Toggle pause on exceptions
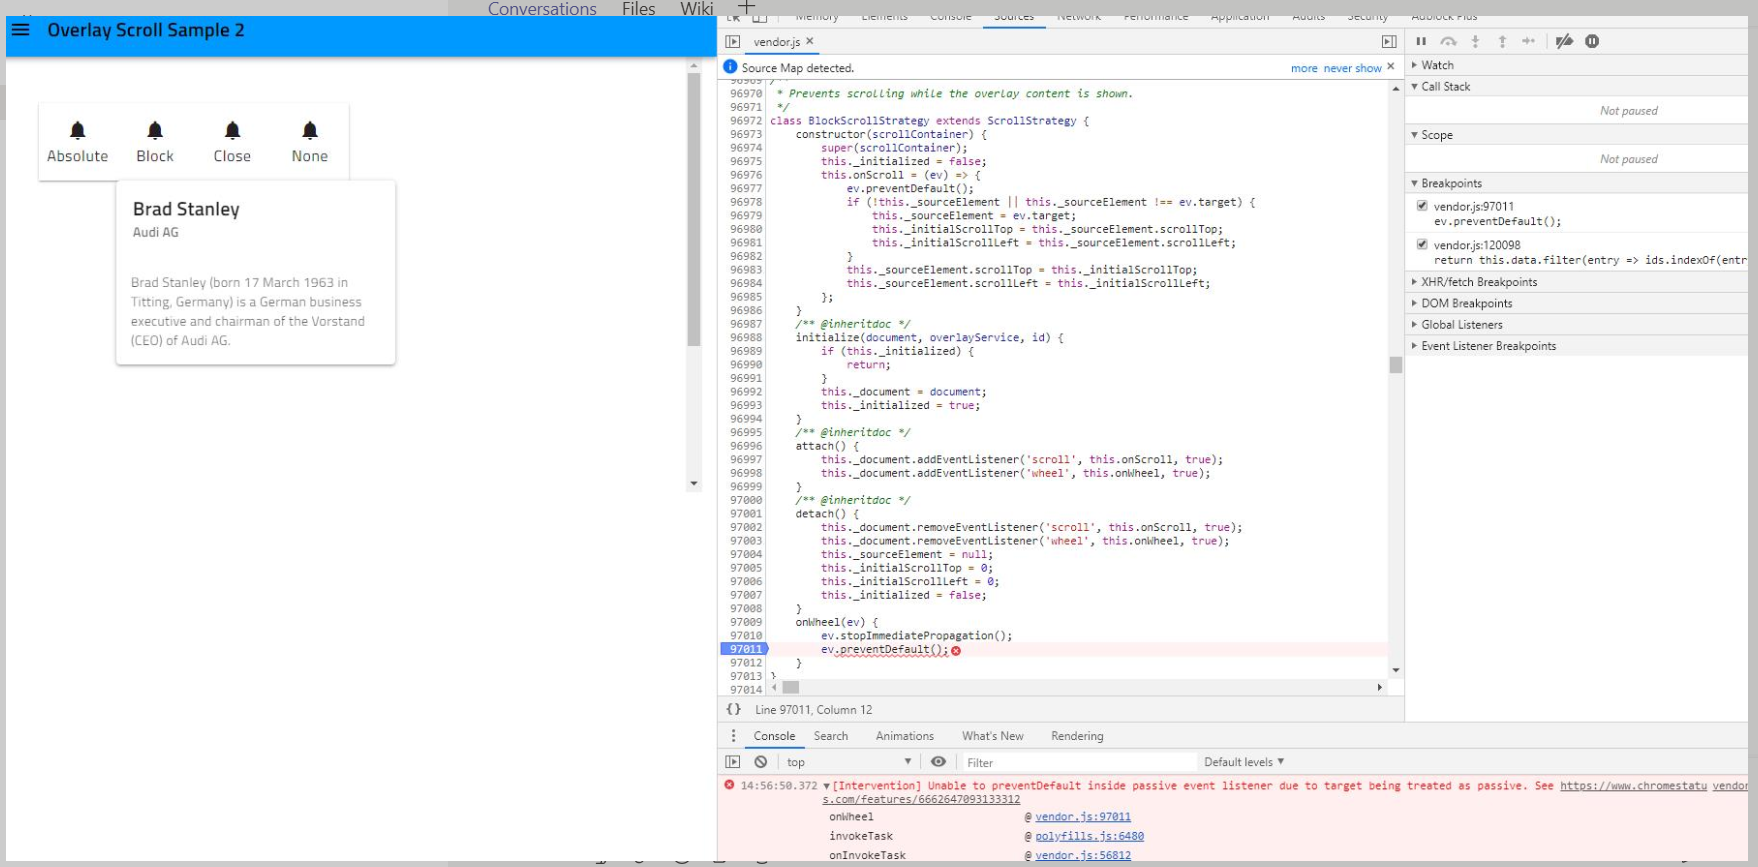Screen dimensions: 1758x867 1592,41
